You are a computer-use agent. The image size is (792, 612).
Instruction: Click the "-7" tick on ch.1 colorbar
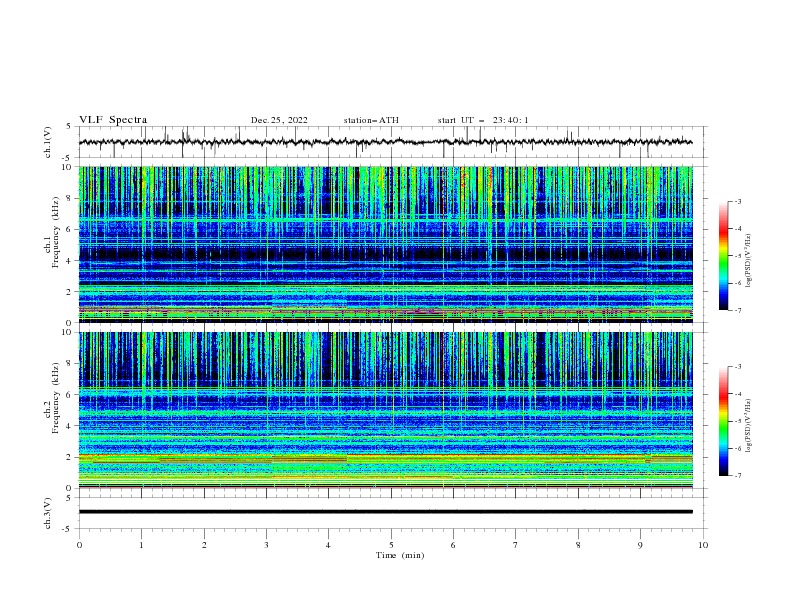coord(737,310)
